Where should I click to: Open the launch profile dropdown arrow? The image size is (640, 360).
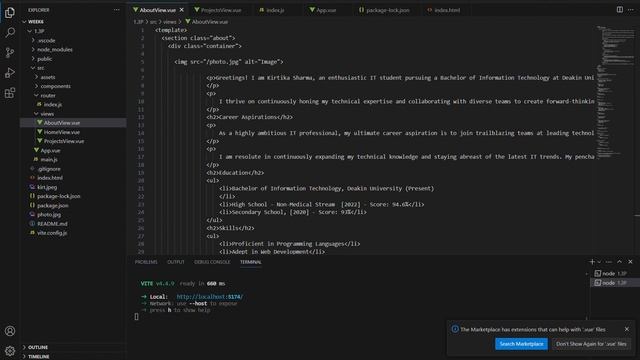click(599, 262)
